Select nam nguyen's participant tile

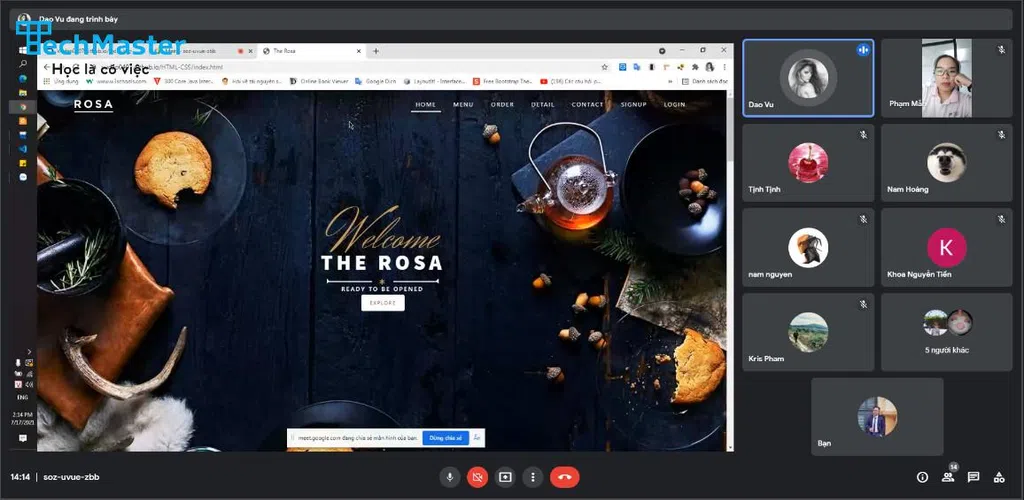coord(808,247)
